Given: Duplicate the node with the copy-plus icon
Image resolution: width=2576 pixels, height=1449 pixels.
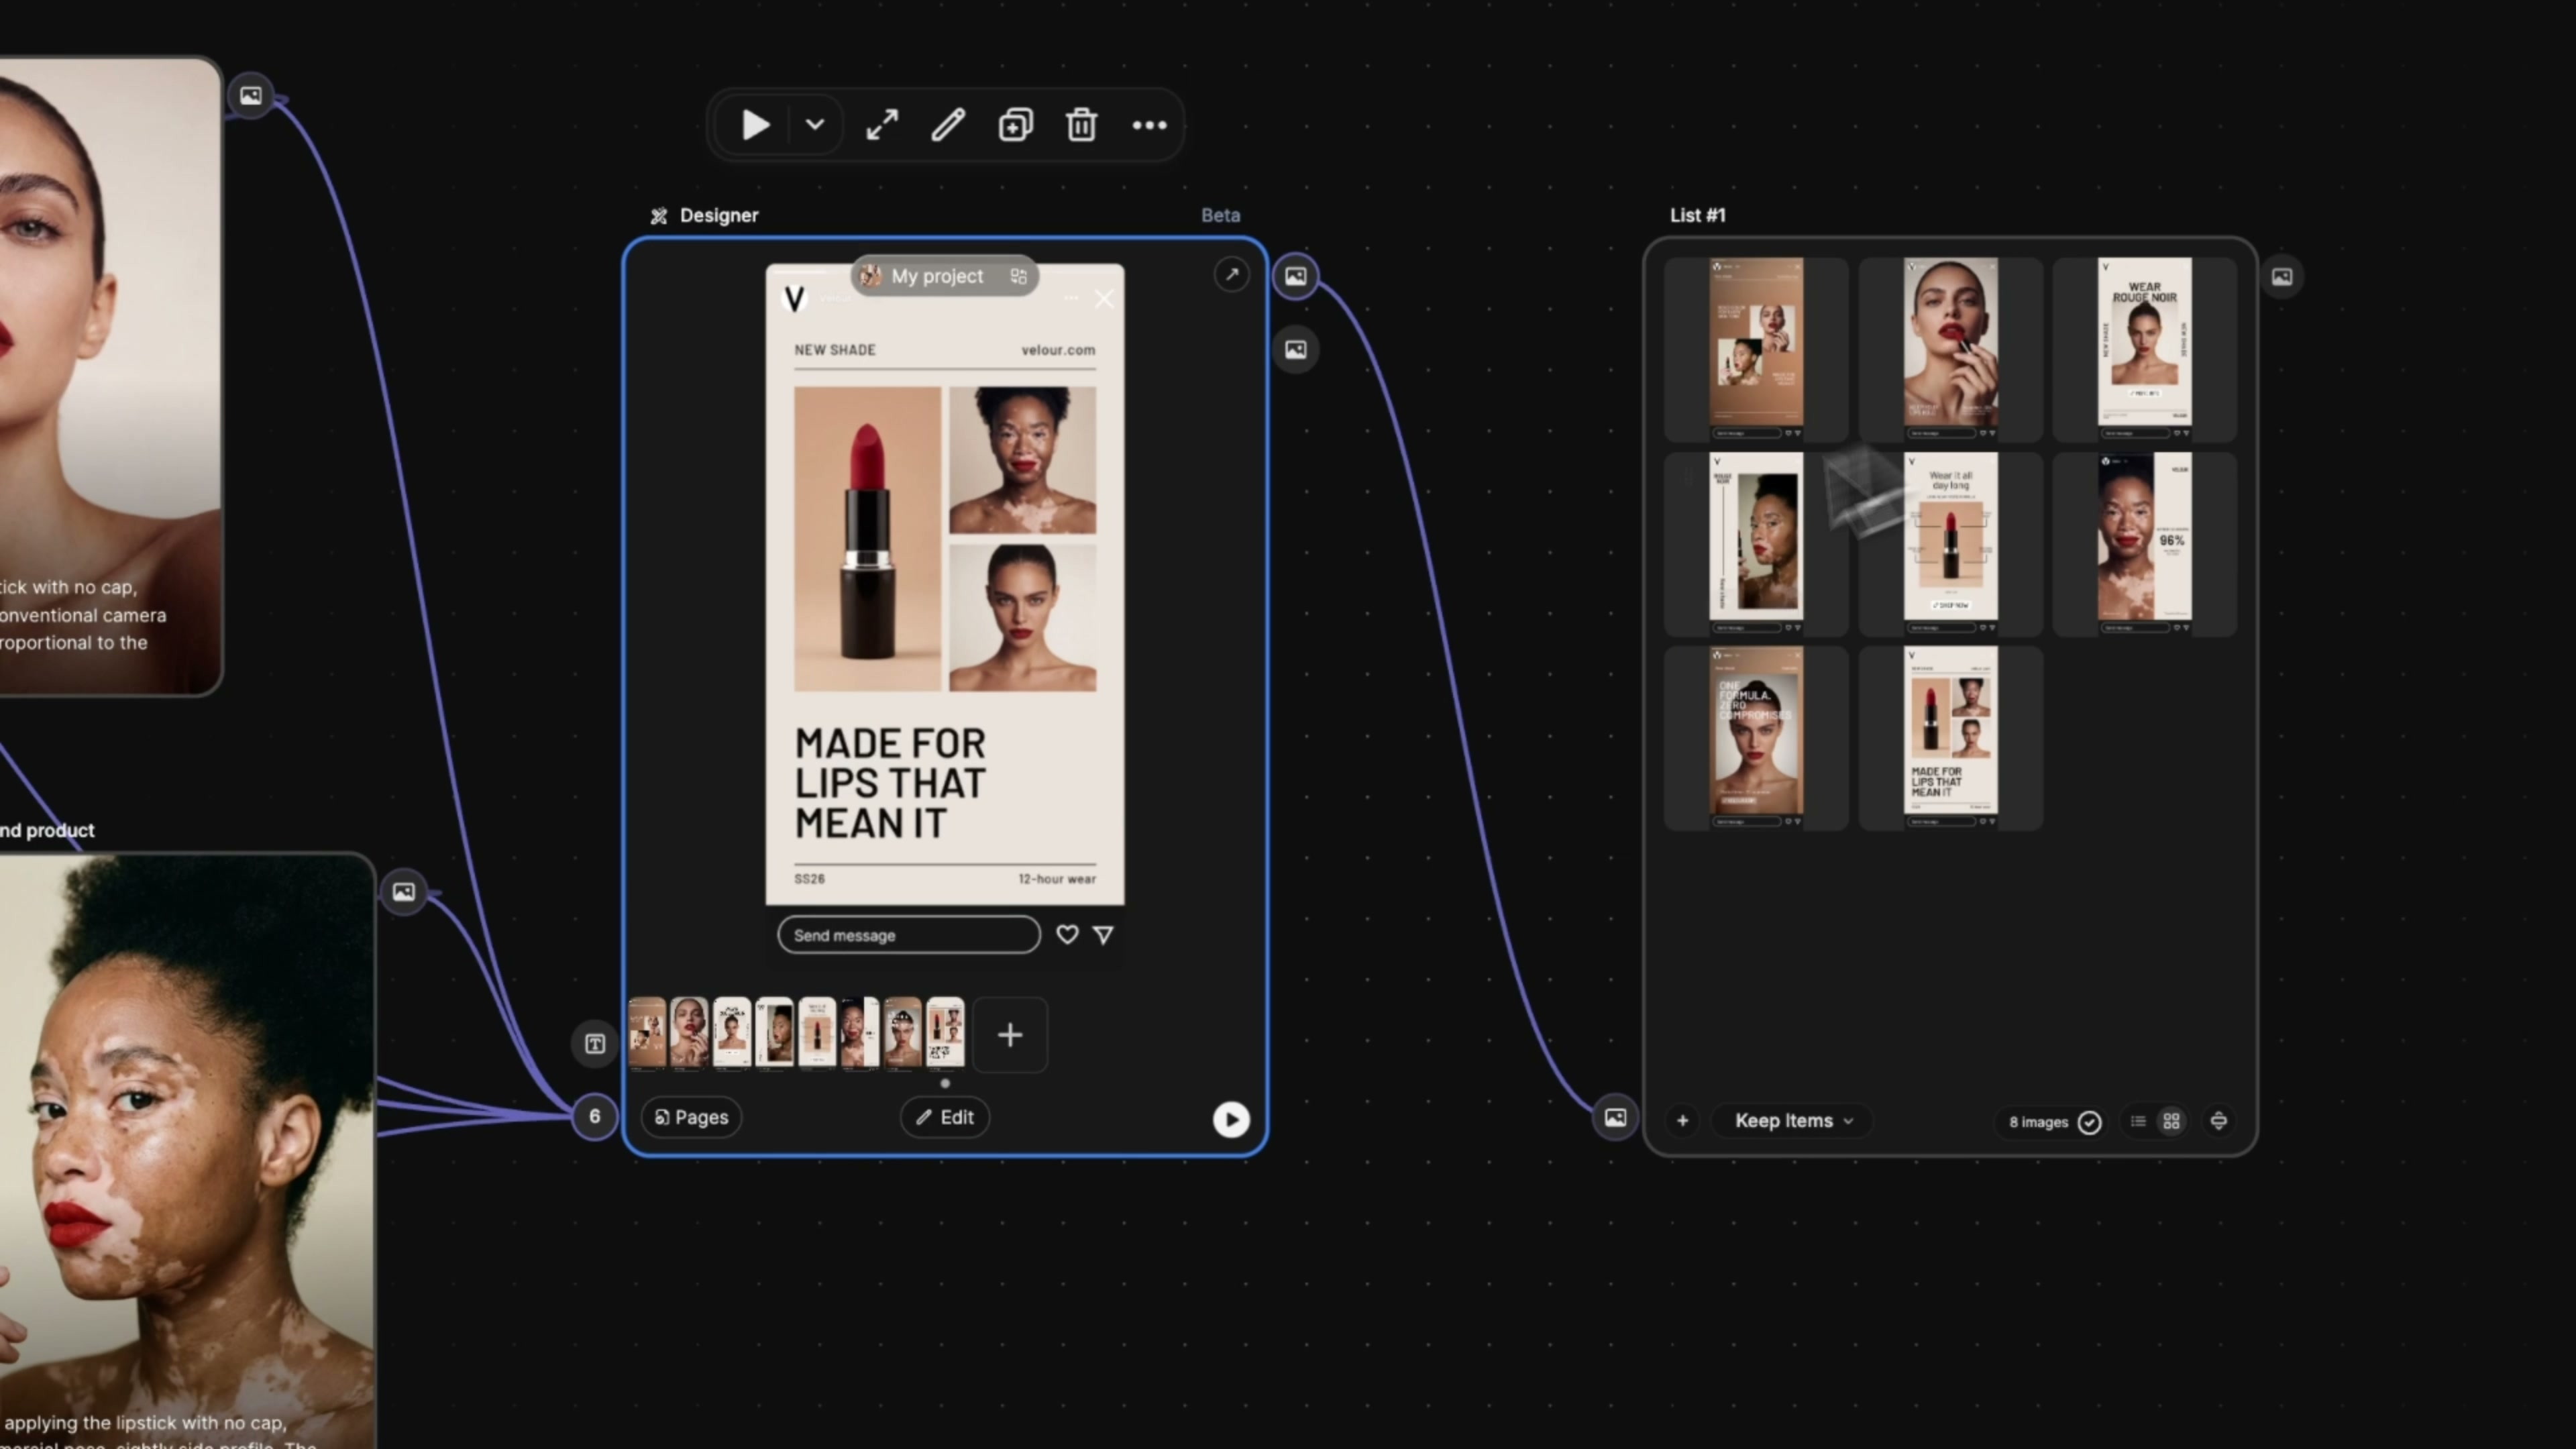Looking at the screenshot, I should pyautogui.click(x=1015, y=125).
